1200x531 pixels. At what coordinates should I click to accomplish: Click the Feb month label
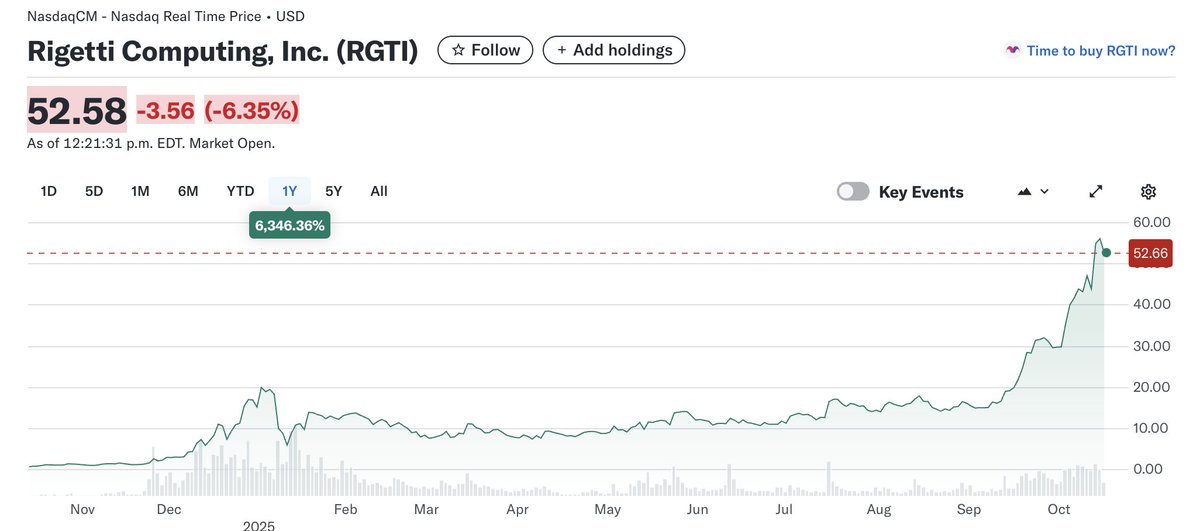[x=345, y=510]
